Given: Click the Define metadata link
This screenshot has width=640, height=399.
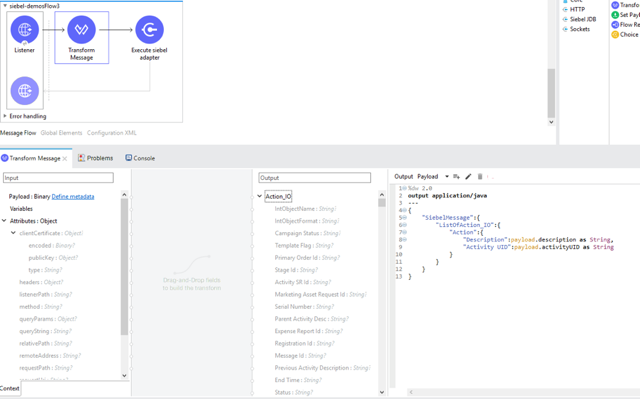Looking at the screenshot, I should (x=73, y=197).
